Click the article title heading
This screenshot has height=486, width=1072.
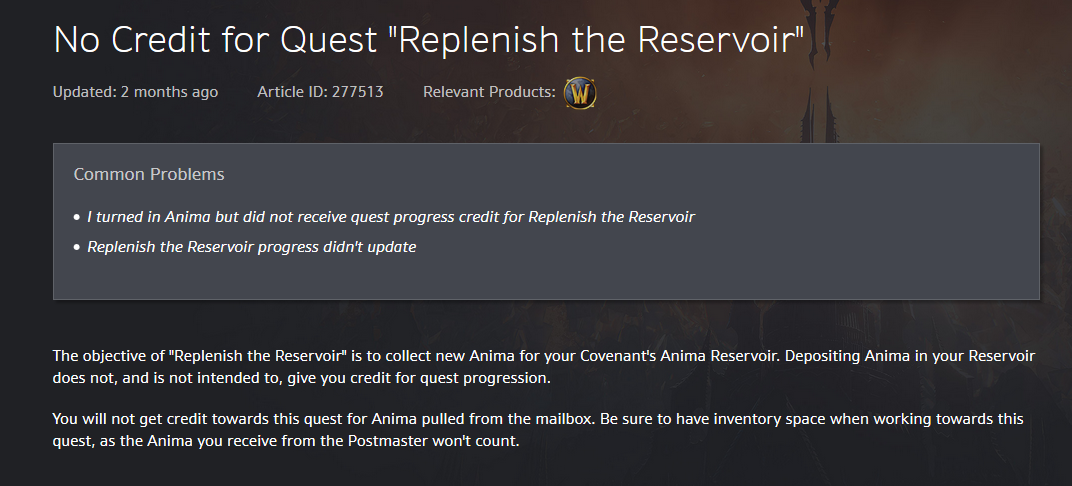pos(429,40)
